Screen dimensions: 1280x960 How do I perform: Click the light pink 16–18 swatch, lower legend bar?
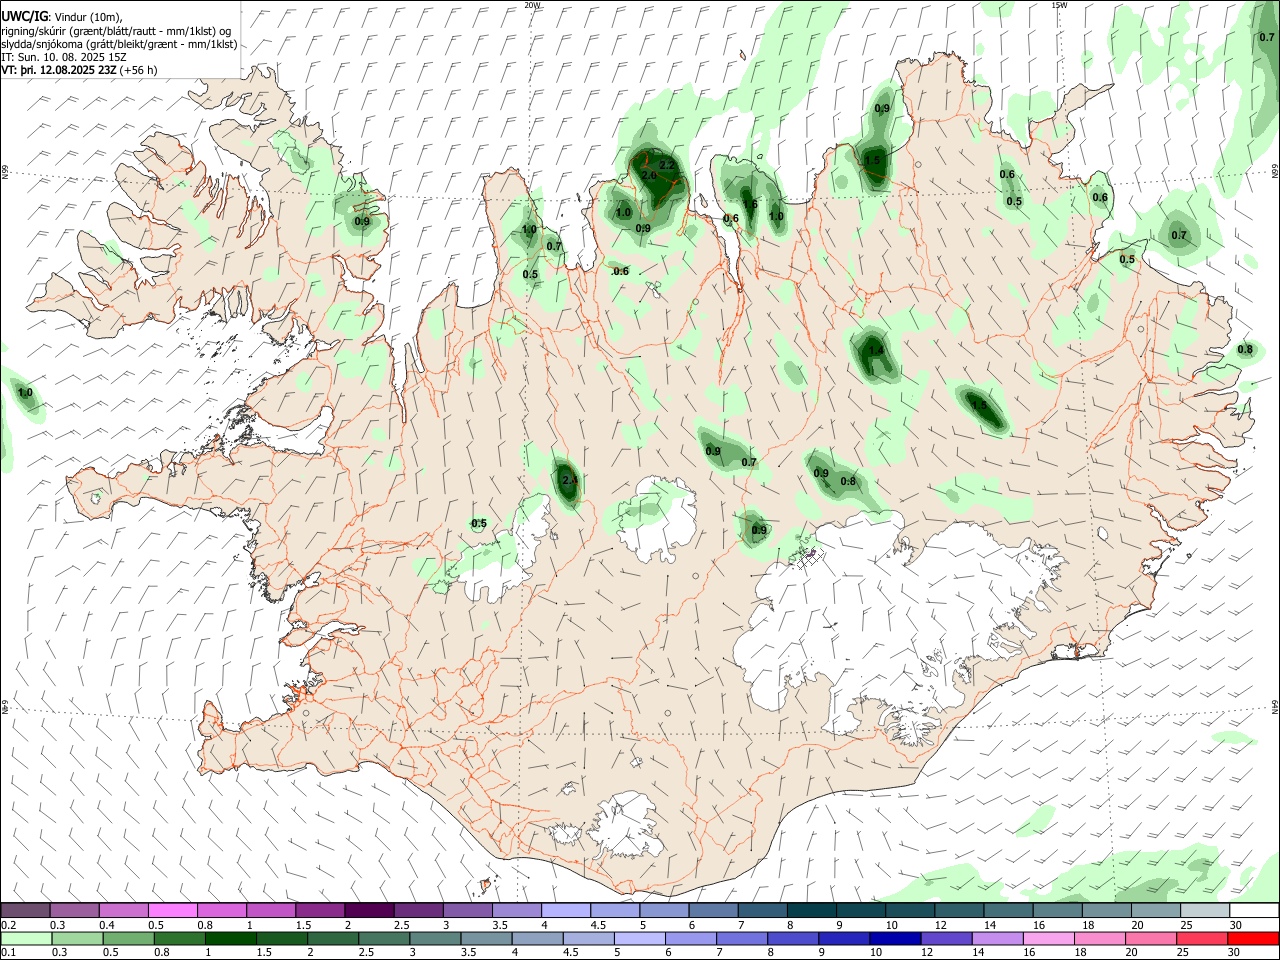tap(1050, 939)
